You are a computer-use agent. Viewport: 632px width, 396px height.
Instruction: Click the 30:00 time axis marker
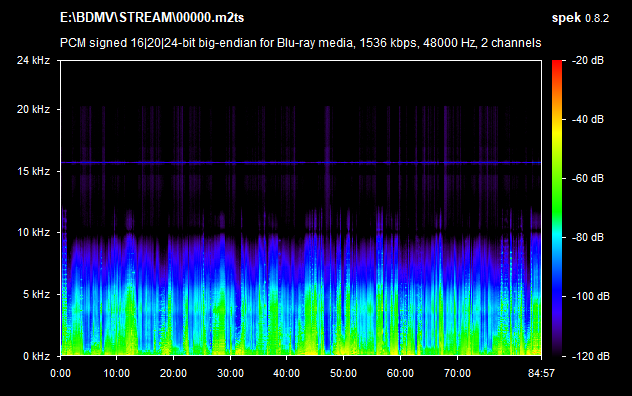point(230,373)
